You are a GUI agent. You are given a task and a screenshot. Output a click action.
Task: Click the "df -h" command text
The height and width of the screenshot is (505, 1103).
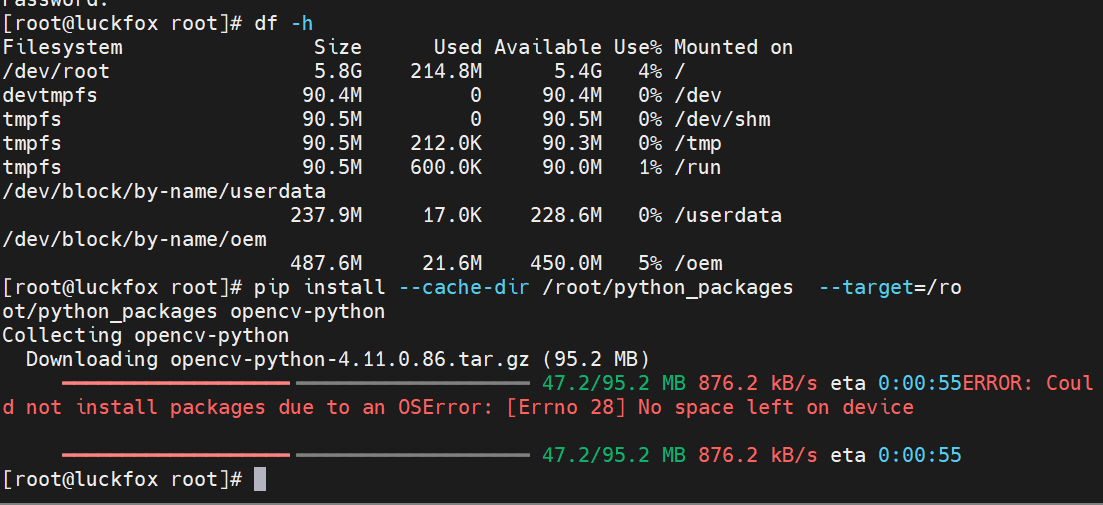284,23
